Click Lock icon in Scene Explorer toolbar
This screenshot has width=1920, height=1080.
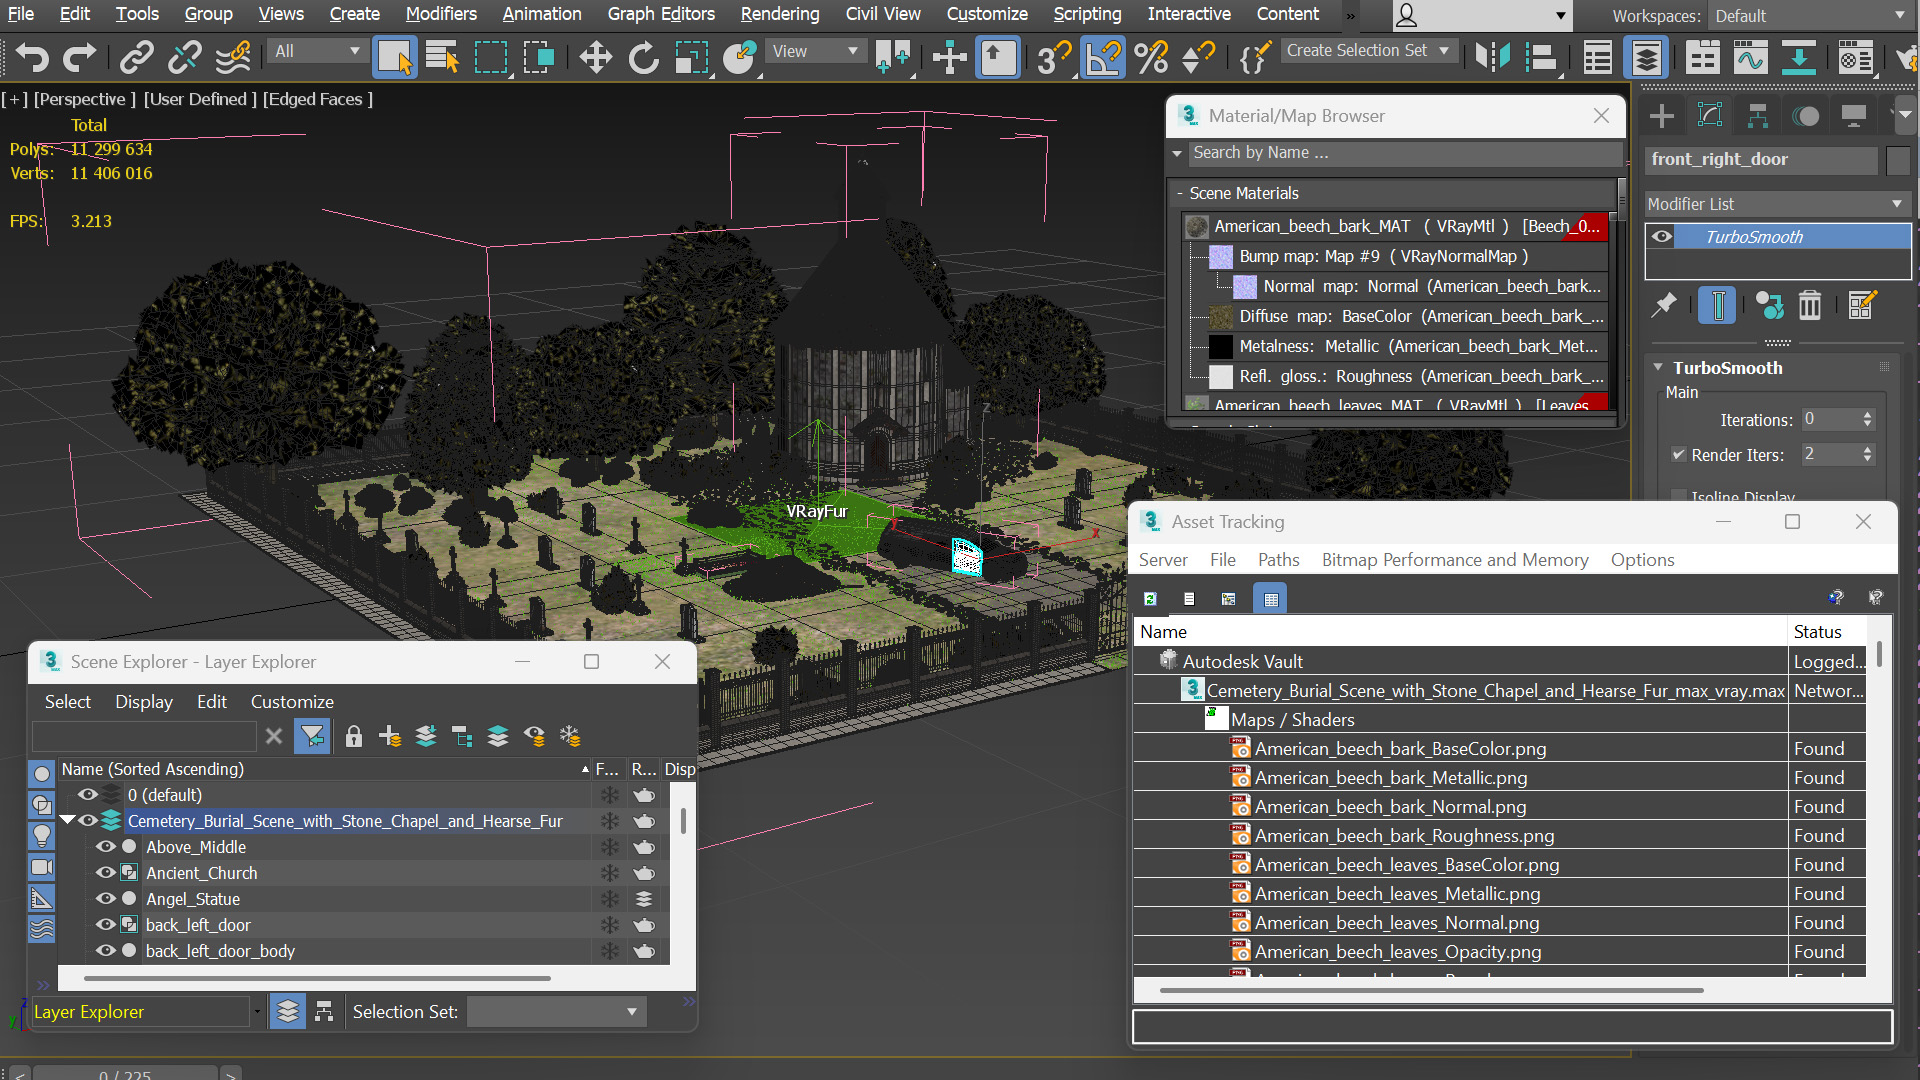pos(354,737)
